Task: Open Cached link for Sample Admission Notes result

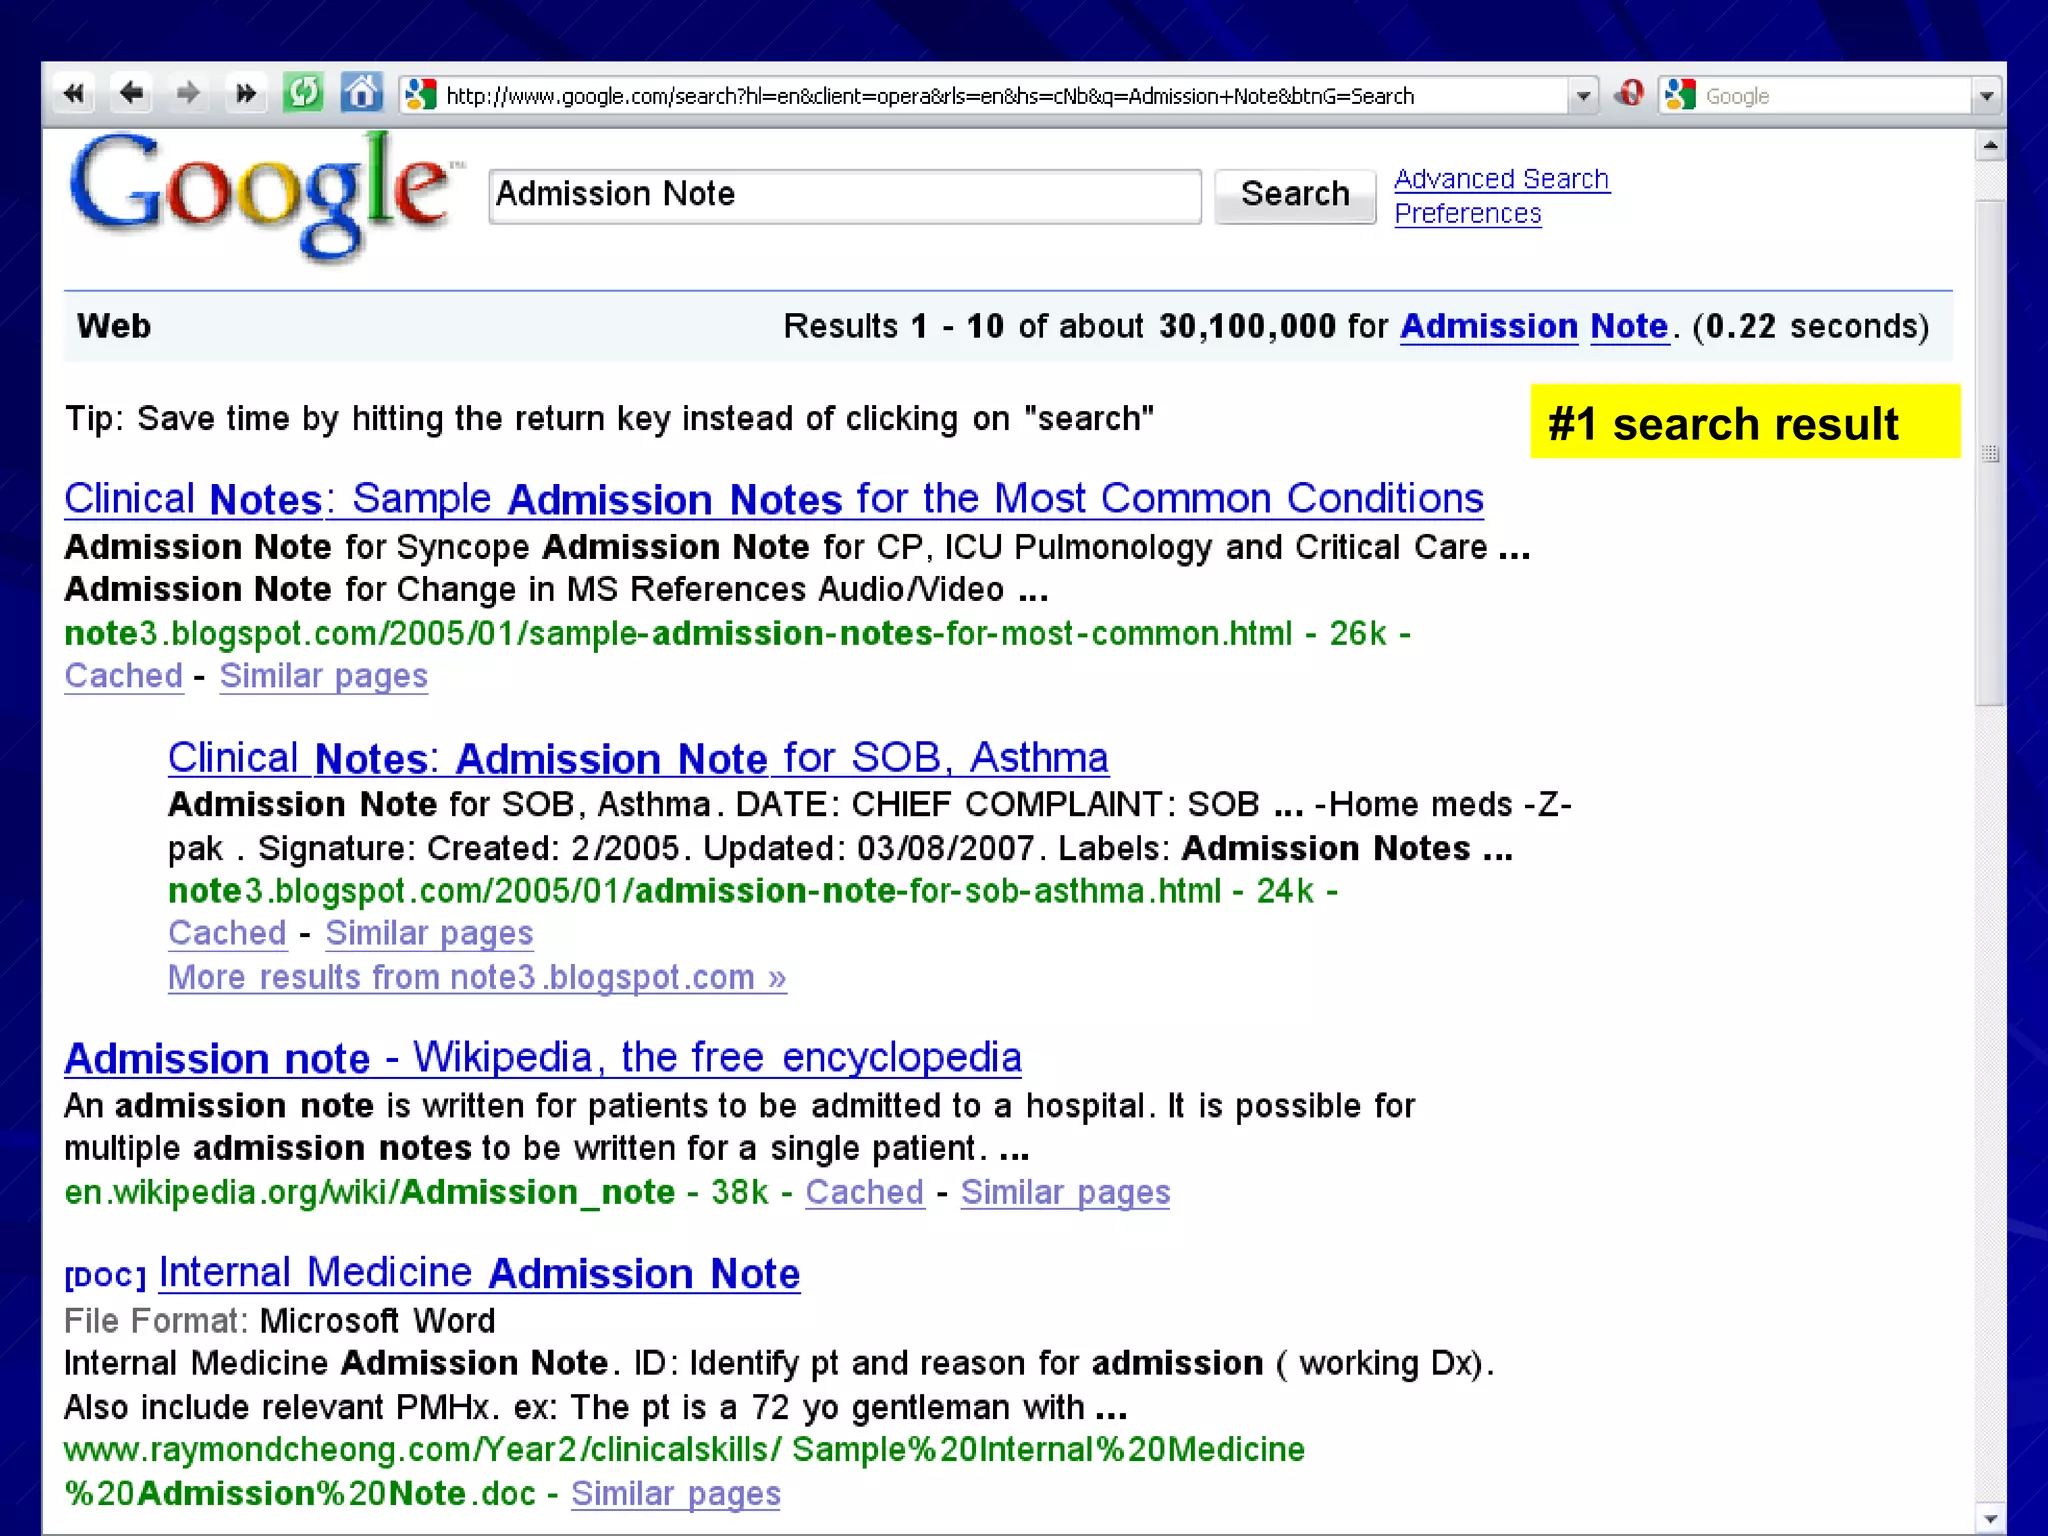Action: 124,676
